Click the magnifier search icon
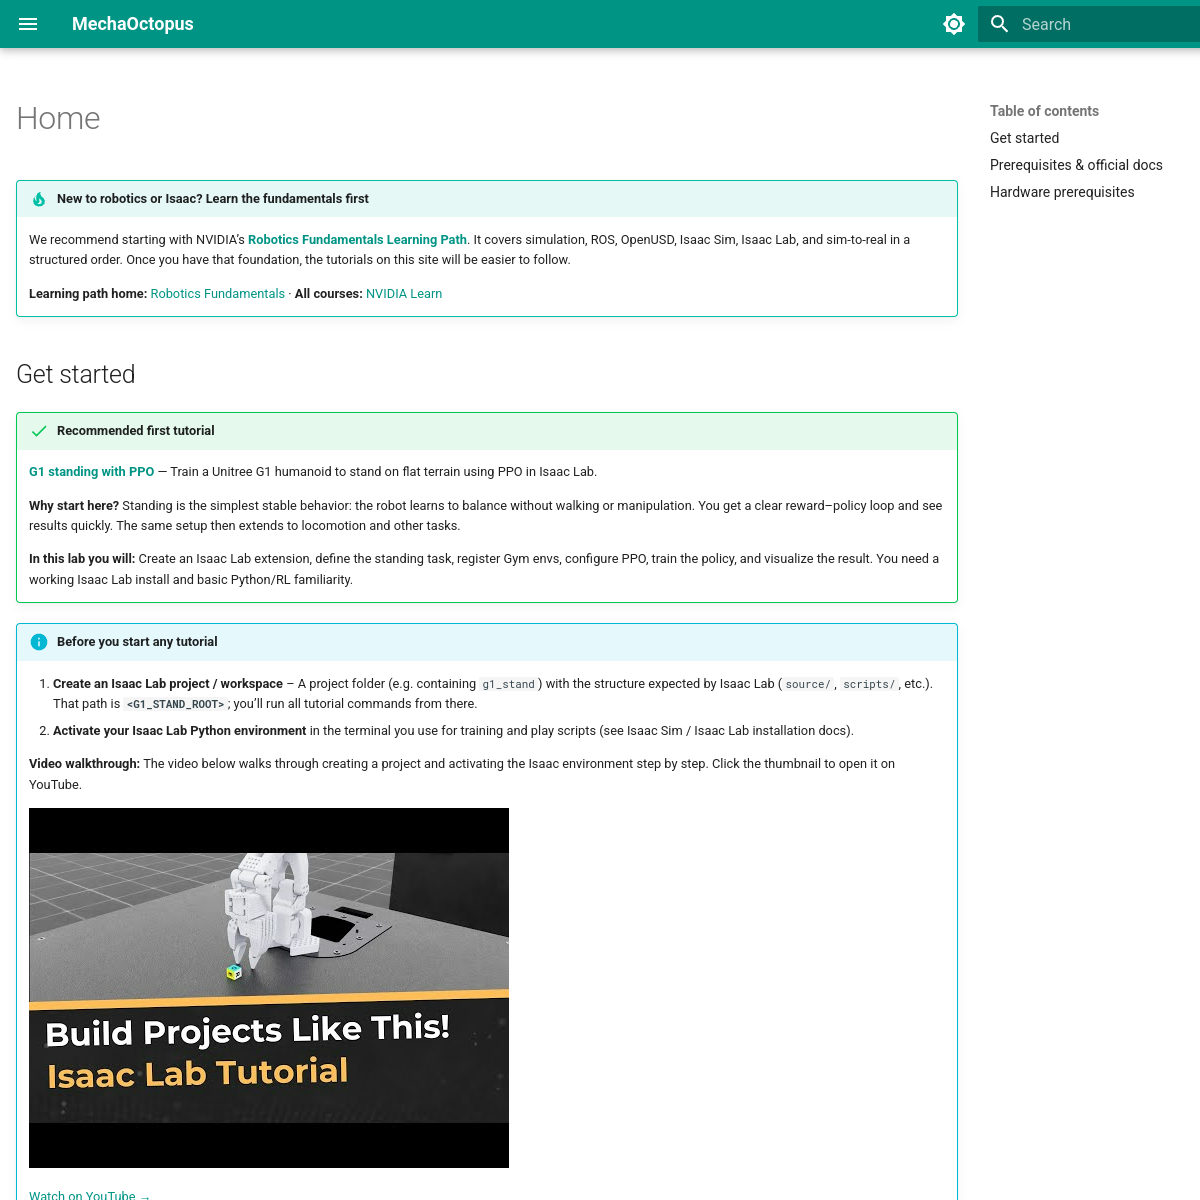 pos(999,23)
